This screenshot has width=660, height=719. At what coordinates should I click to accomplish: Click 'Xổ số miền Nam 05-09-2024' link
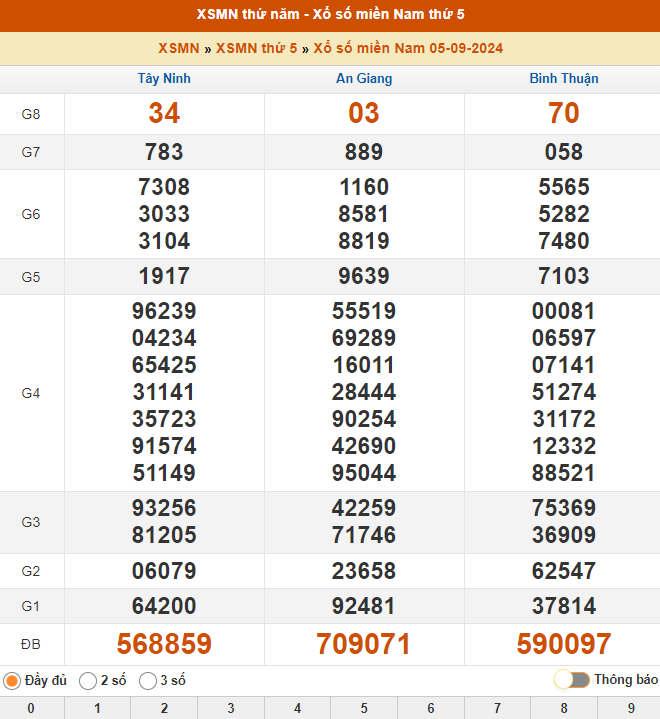408,48
